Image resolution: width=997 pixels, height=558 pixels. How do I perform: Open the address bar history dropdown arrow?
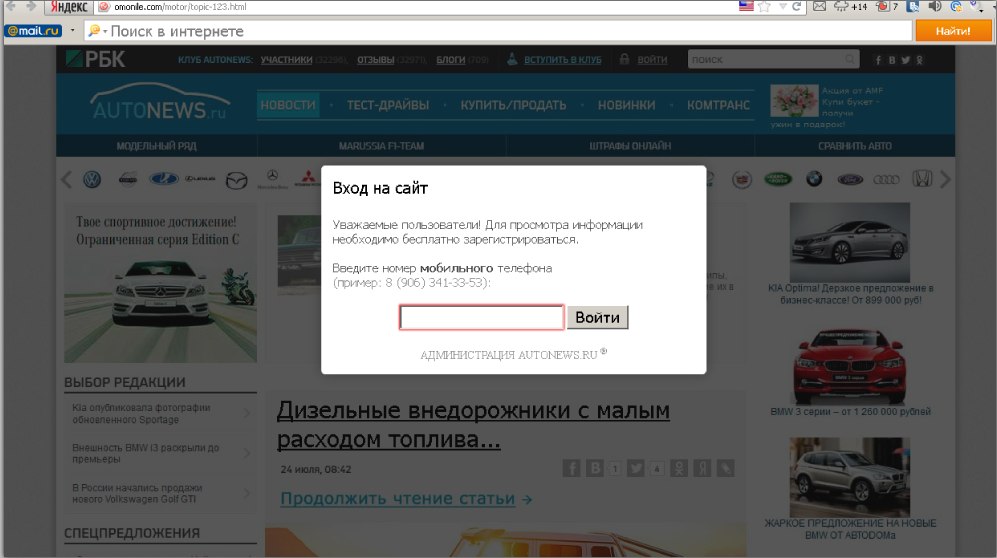click(x=783, y=6)
